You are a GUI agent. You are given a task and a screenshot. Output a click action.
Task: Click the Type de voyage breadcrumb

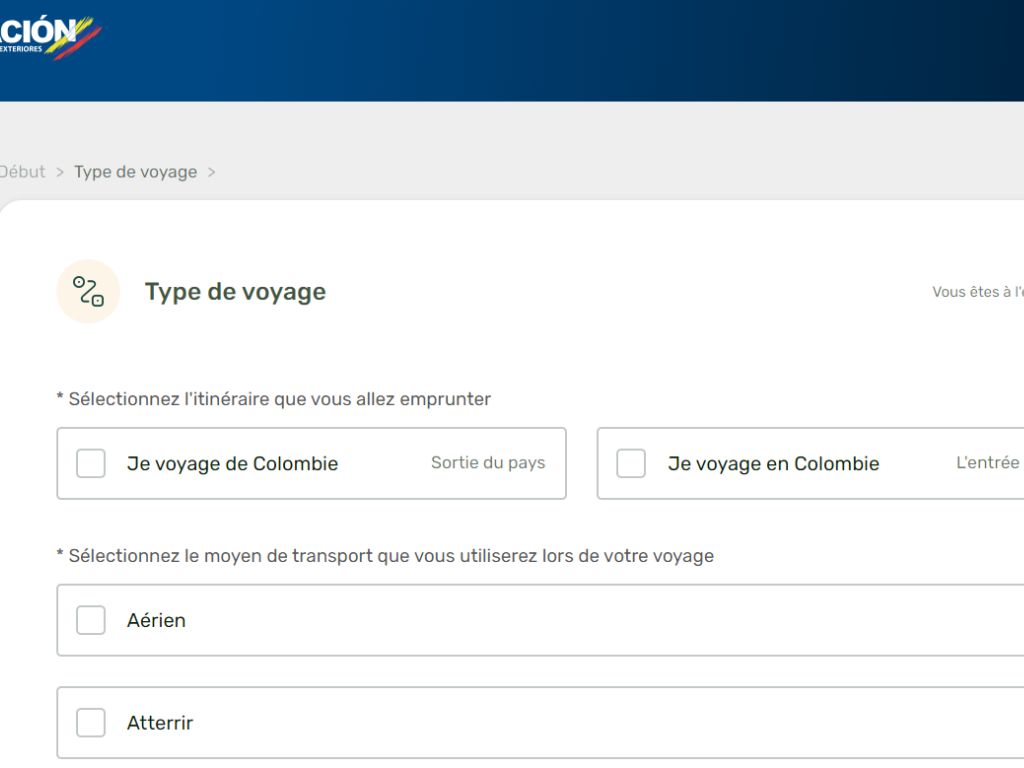pyautogui.click(x=135, y=172)
